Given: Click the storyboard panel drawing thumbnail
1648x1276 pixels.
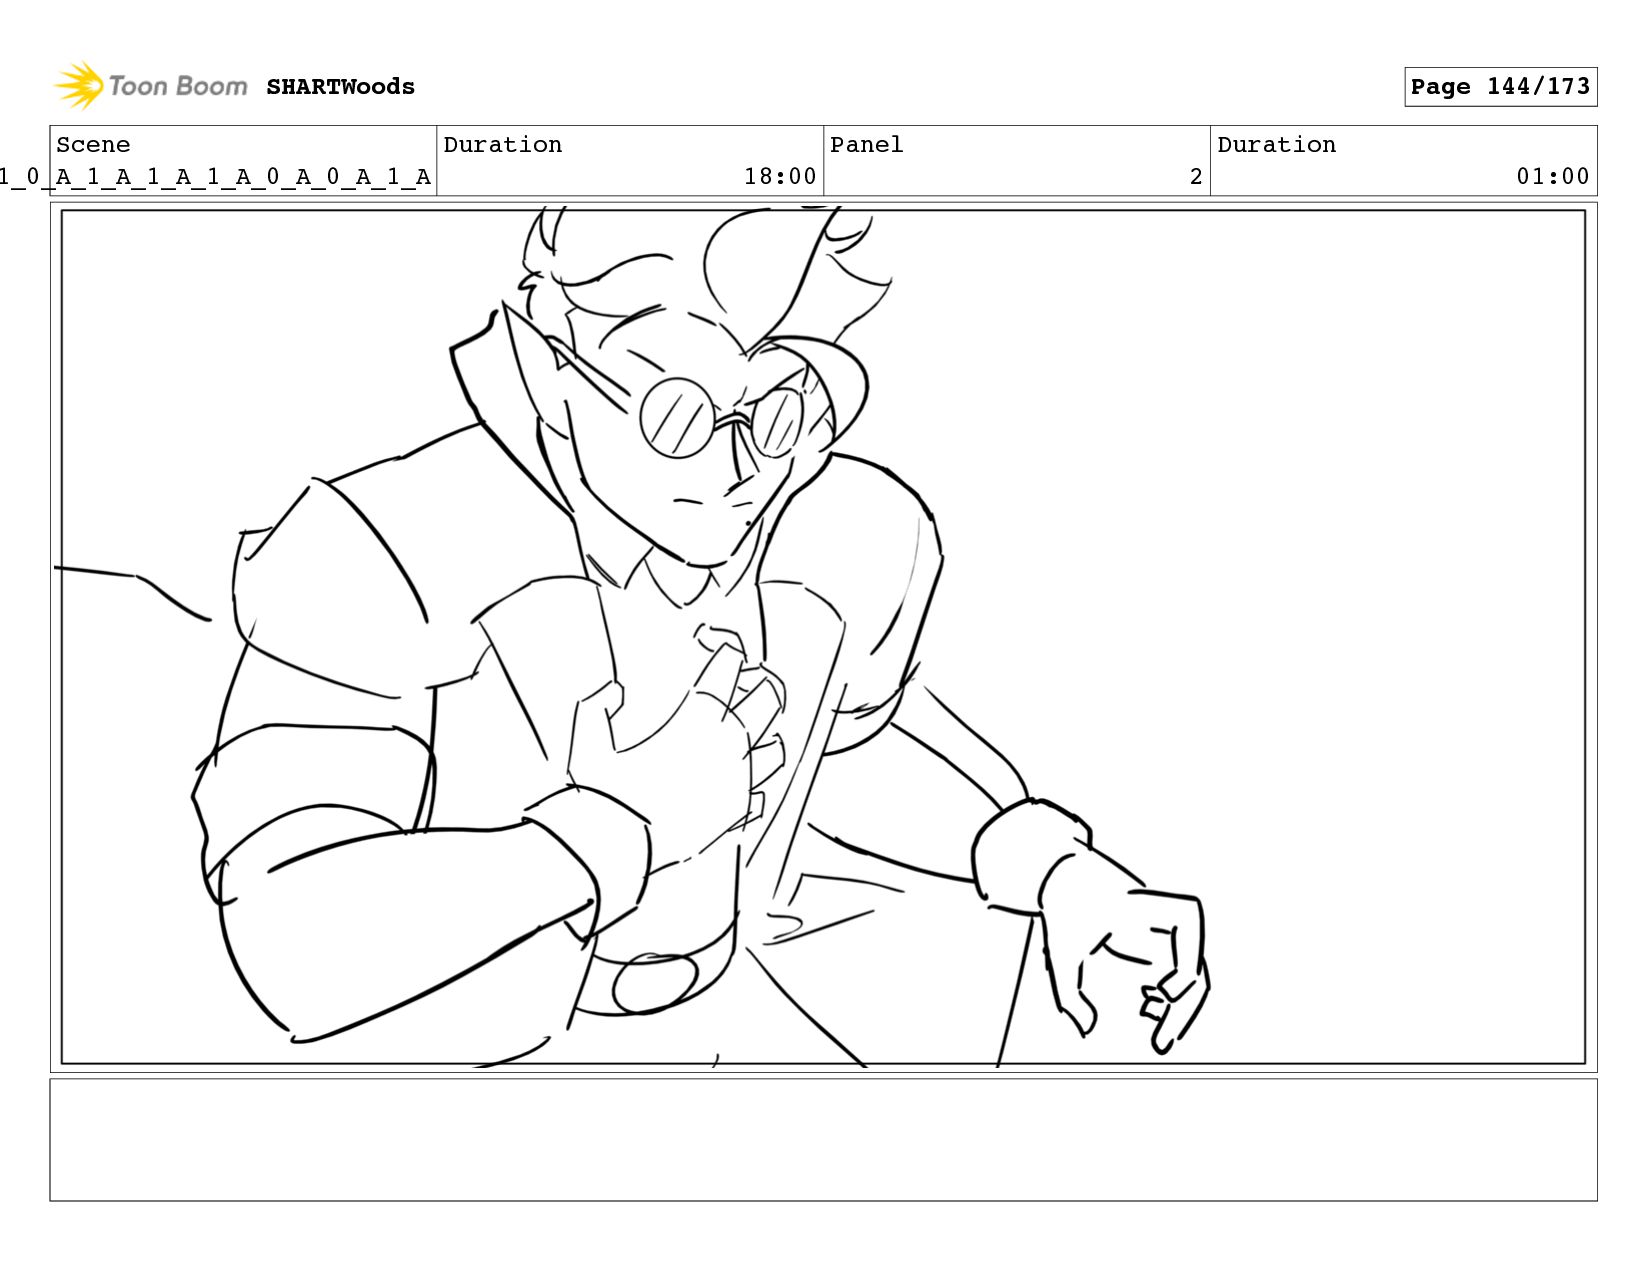Looking at the screenshot, I should pyautogui.click(x=823, y=637).
